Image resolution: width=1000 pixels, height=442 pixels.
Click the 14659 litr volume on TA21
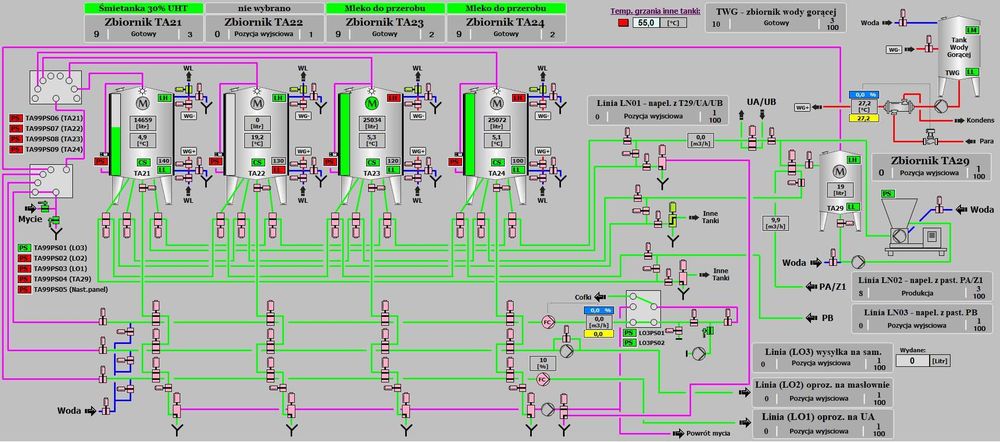142,123
